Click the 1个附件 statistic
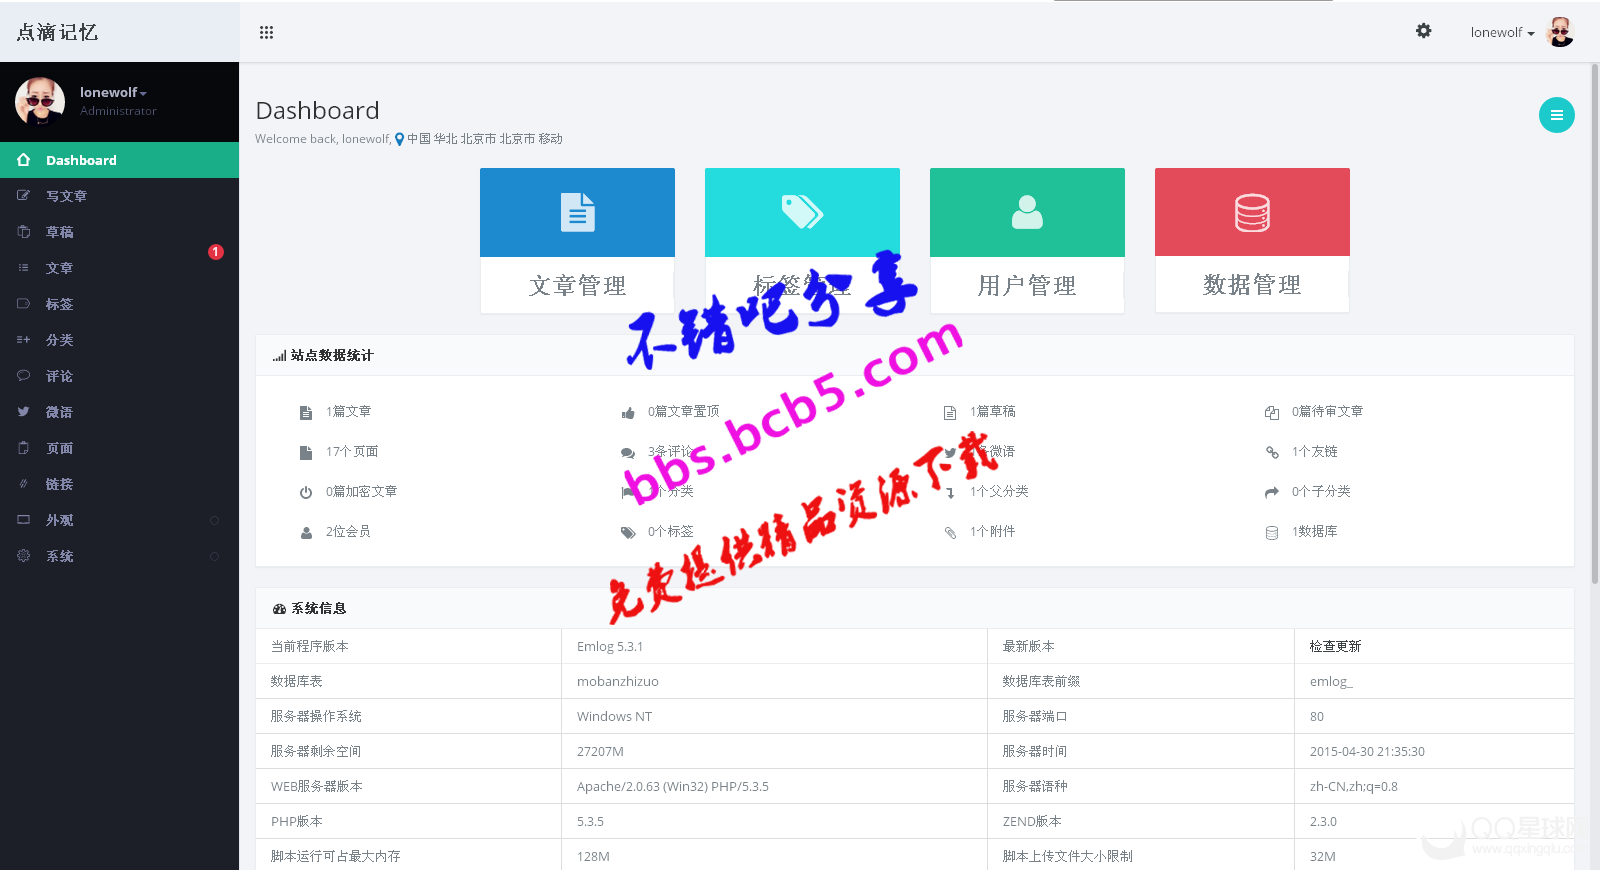 pyautogui.click(x=992, y=531)
